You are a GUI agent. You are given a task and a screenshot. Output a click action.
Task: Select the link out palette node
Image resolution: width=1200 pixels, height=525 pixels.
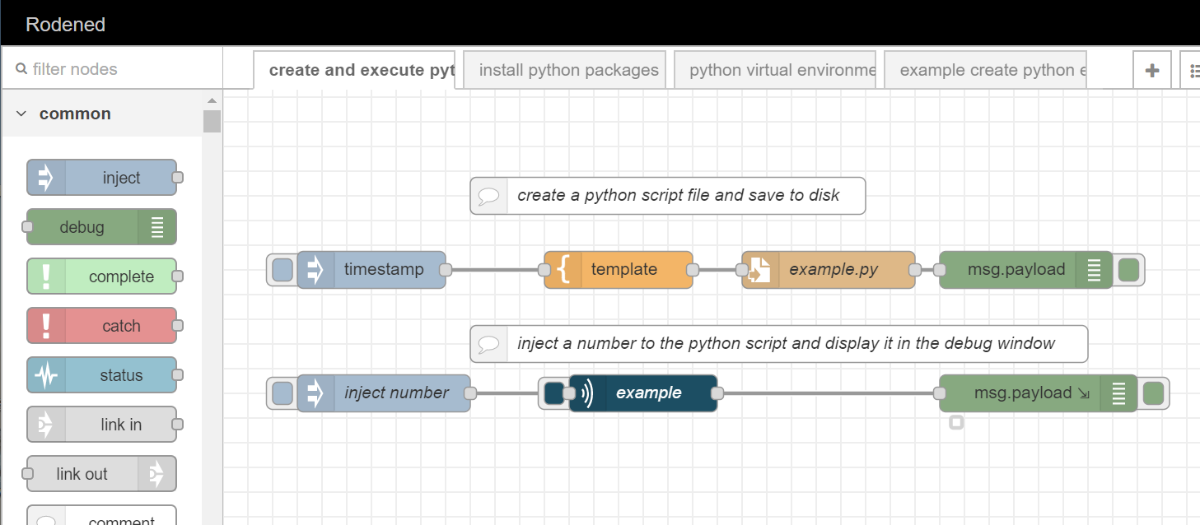click(x=101, y=474)
